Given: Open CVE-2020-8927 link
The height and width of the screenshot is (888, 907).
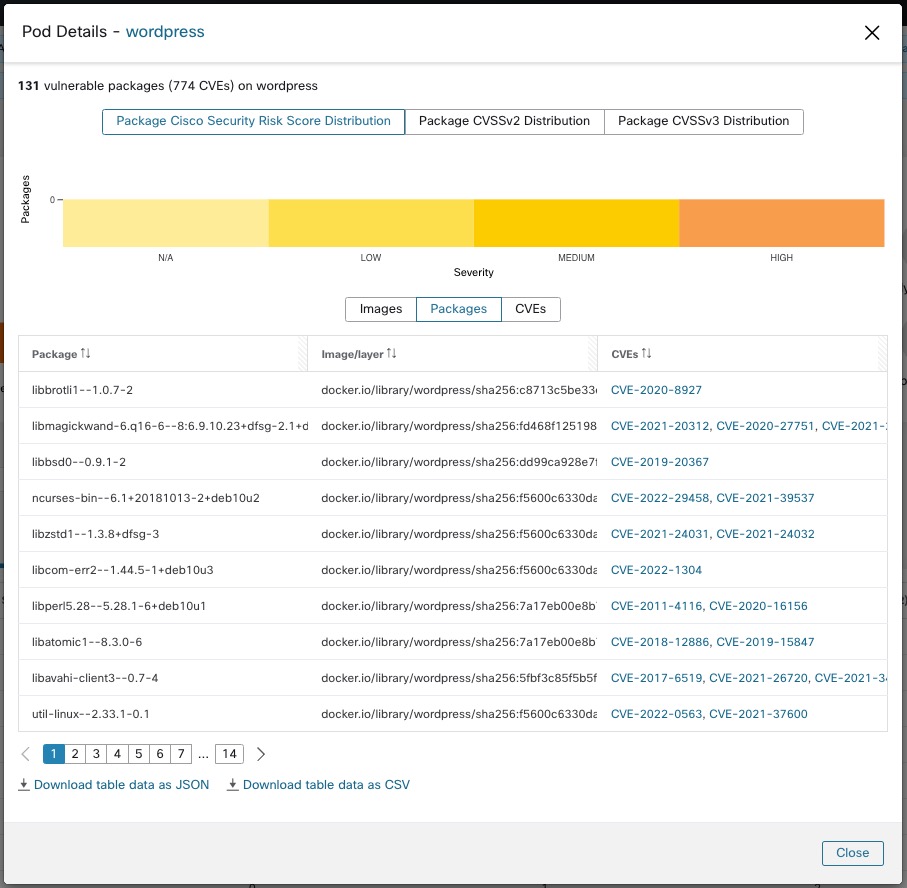Looking at the screenshot, I should click(656, 390).
